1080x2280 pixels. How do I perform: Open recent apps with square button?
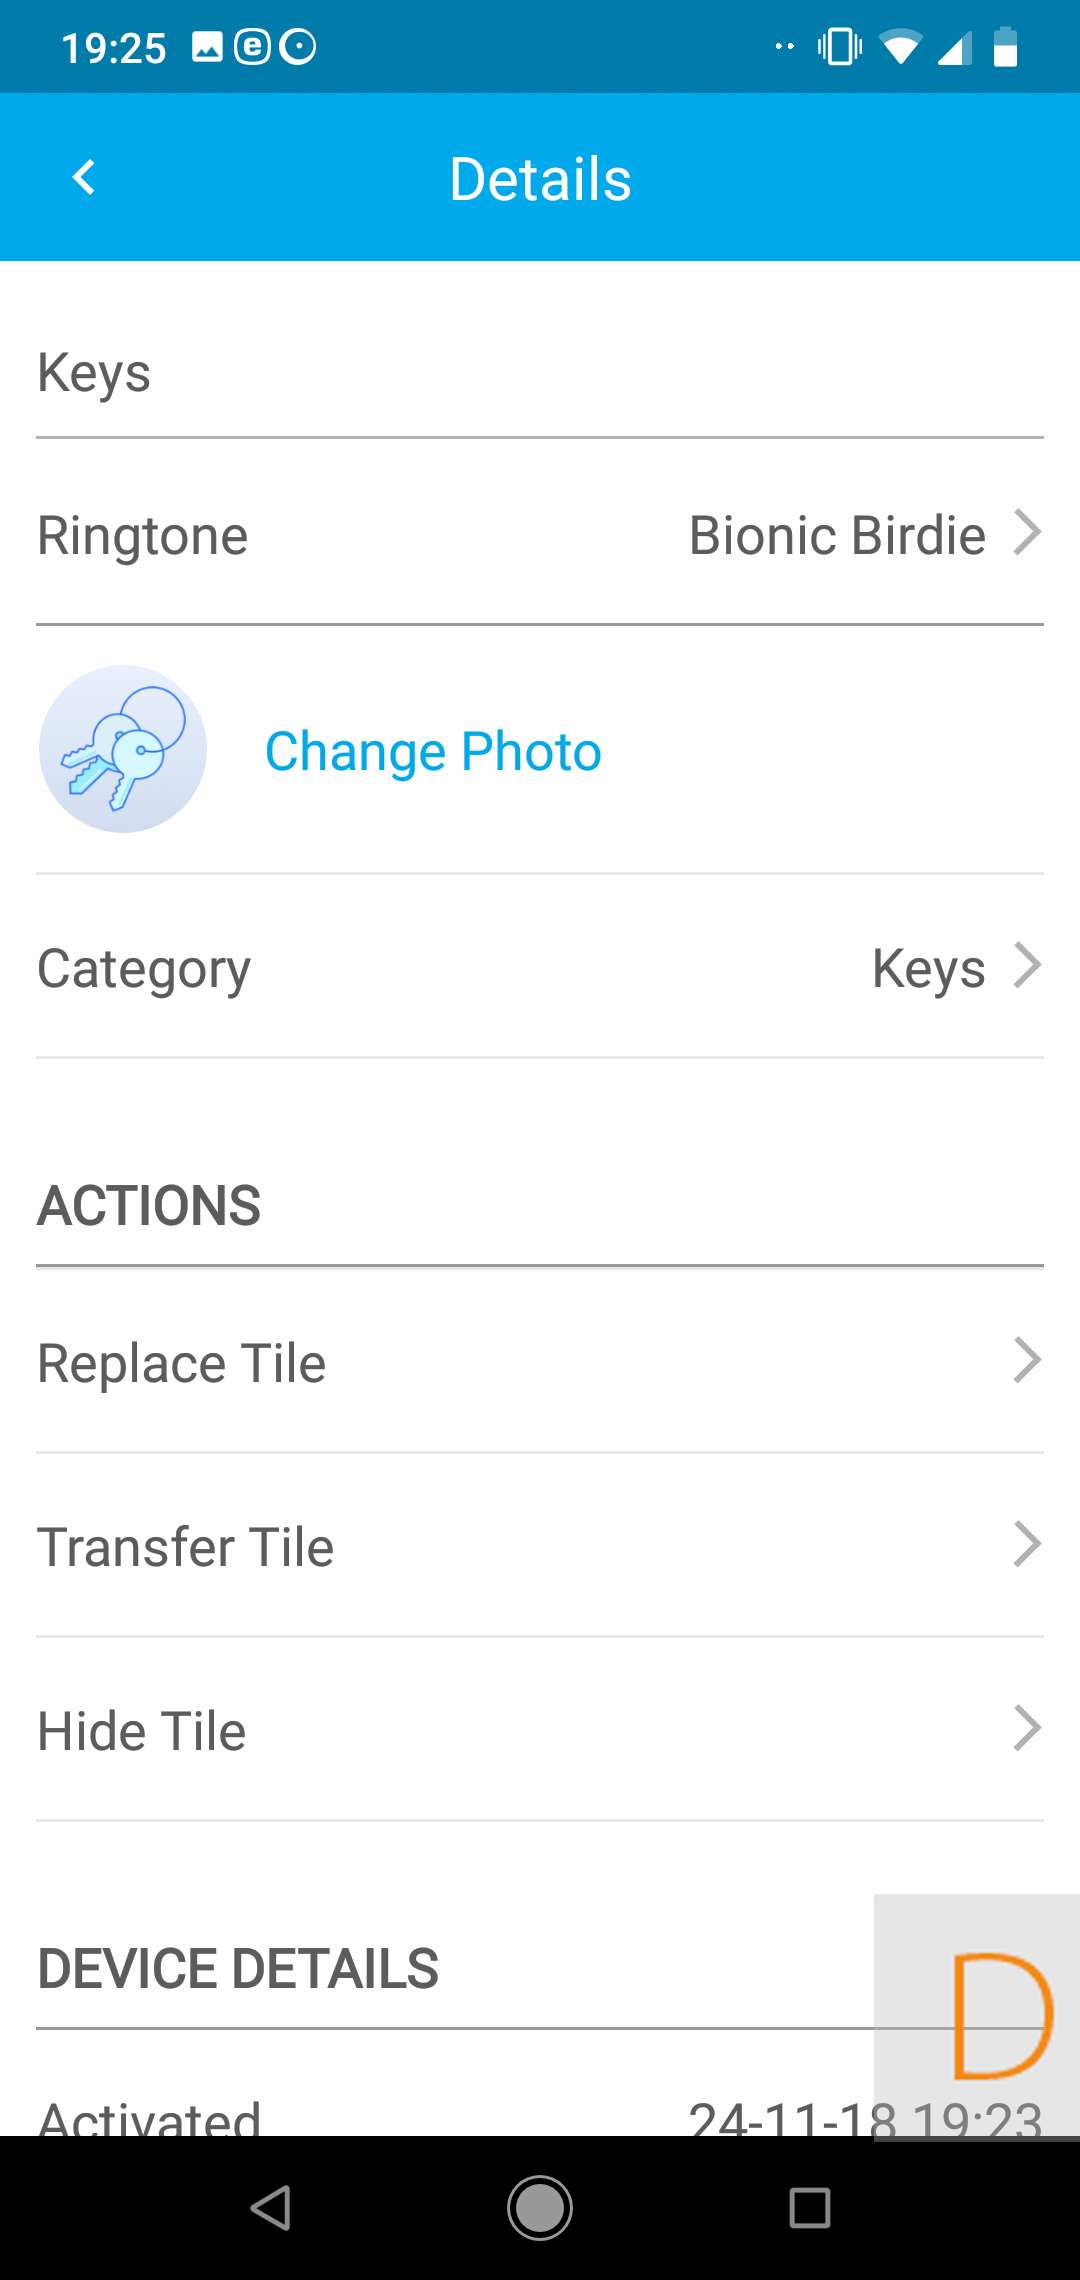tap(809, 2207)
